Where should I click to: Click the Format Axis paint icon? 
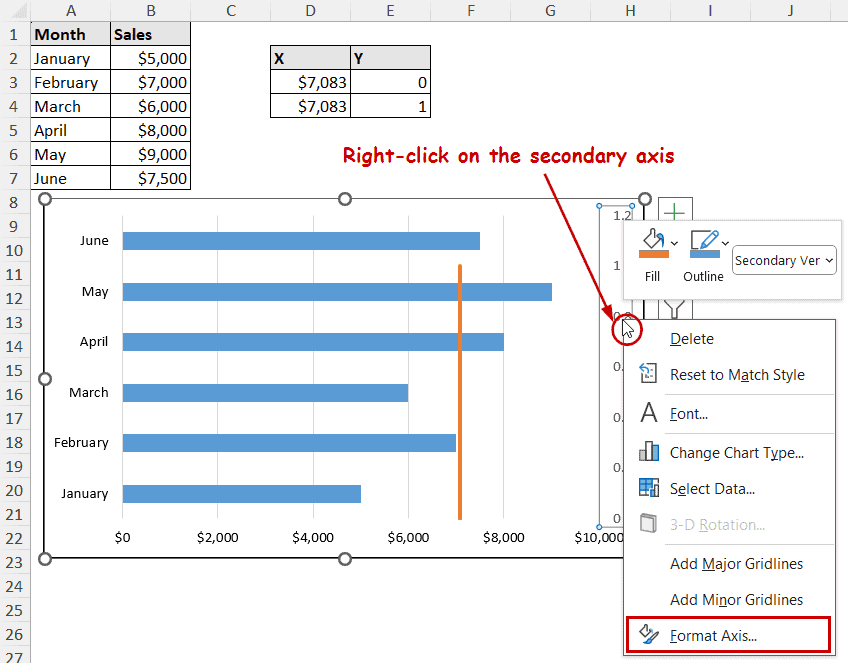click(648, 634)
